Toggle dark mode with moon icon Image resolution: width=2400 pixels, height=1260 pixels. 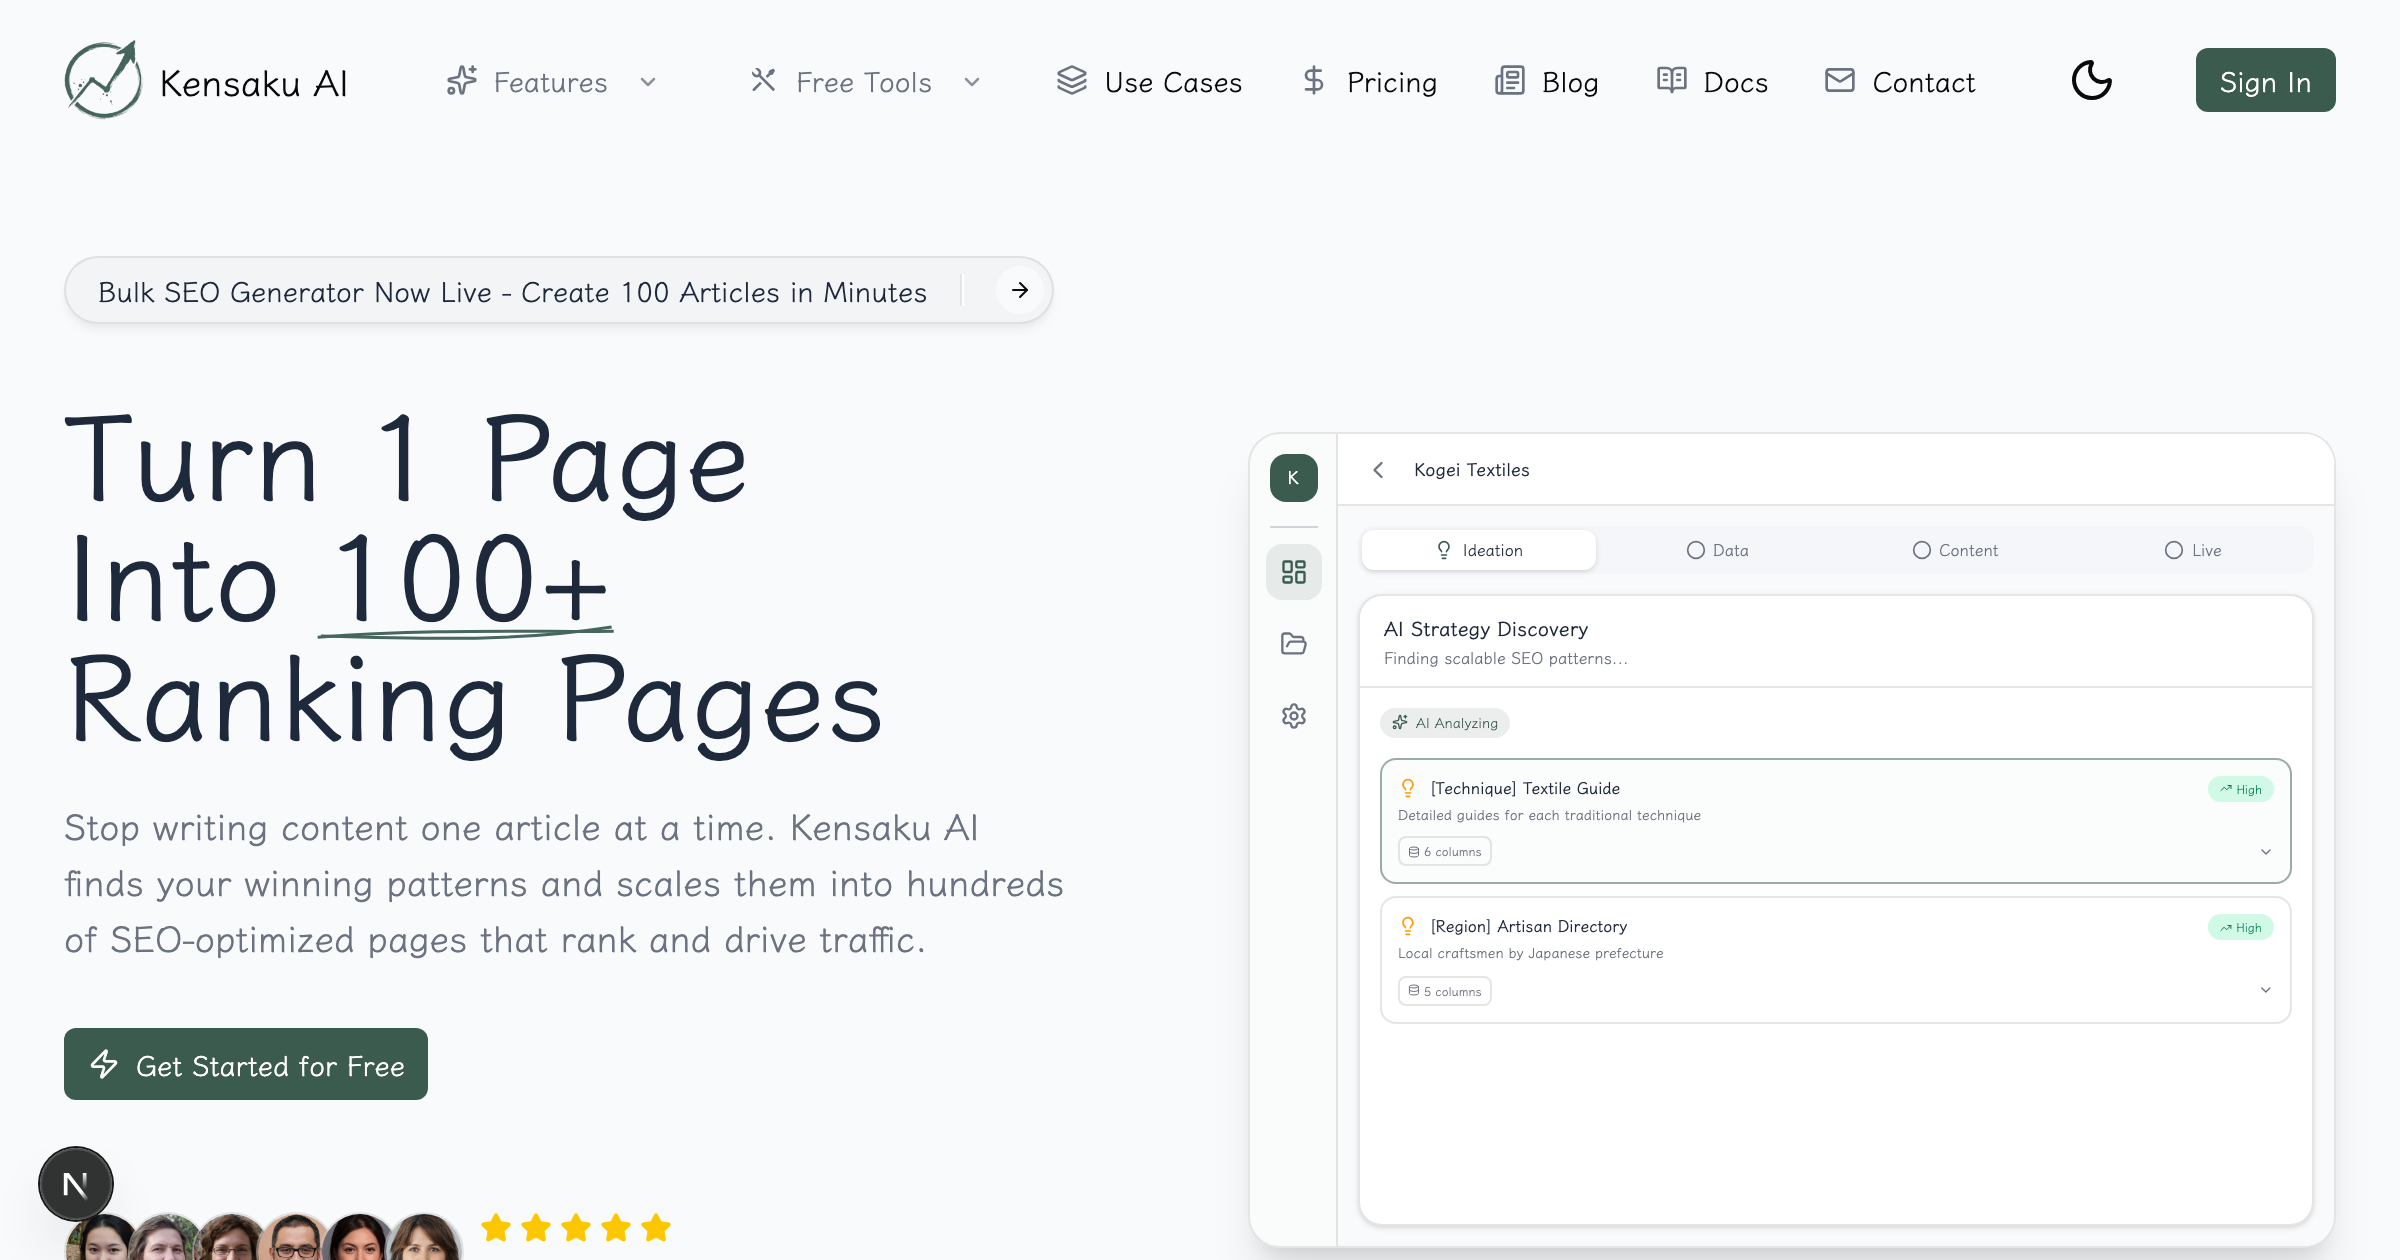(2091, 80)
